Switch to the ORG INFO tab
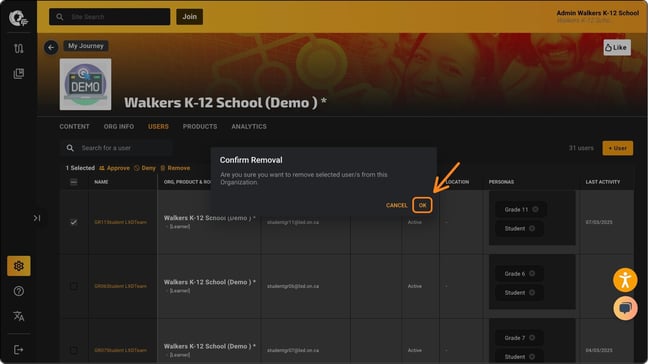Viewport: 648px width, 364px height. click(x=119, y=126)
